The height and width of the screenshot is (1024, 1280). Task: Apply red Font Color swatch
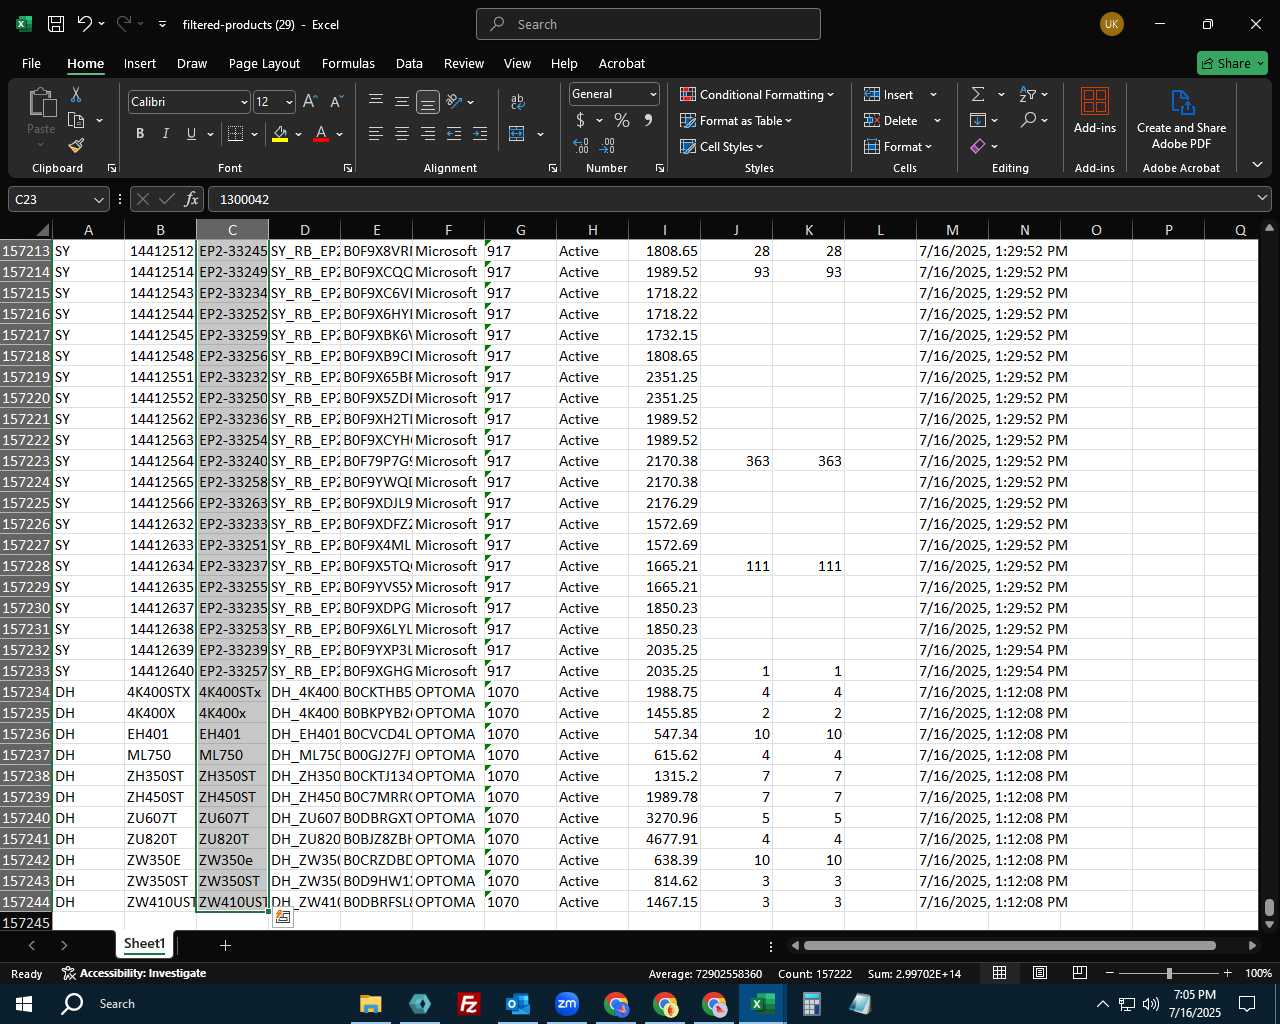[321, 134]
